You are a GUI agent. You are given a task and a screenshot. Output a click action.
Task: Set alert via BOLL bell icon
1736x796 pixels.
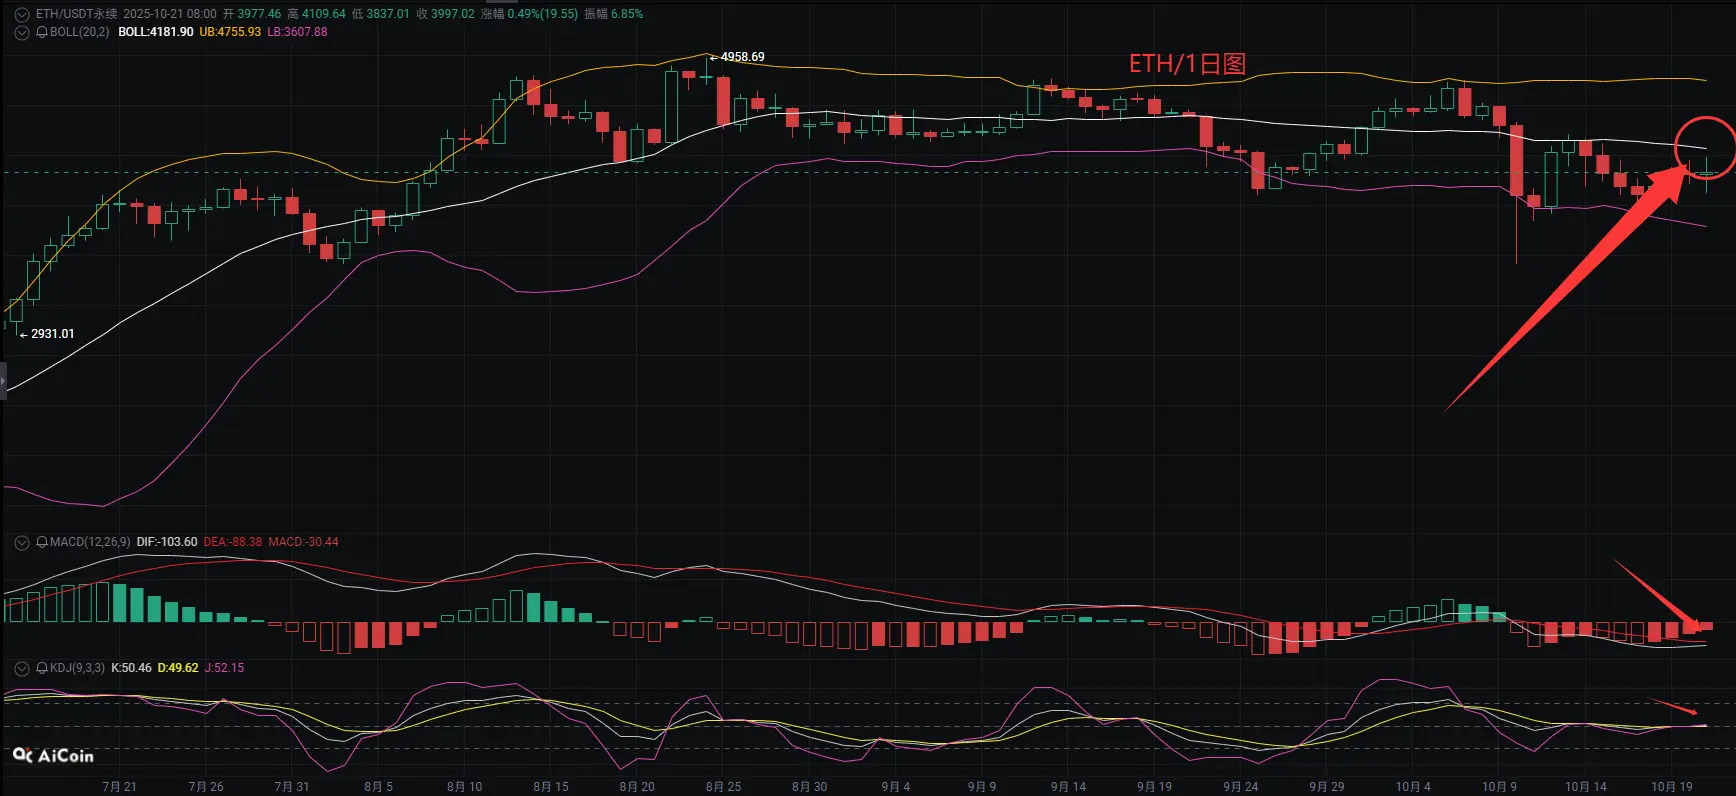point(42,32)
